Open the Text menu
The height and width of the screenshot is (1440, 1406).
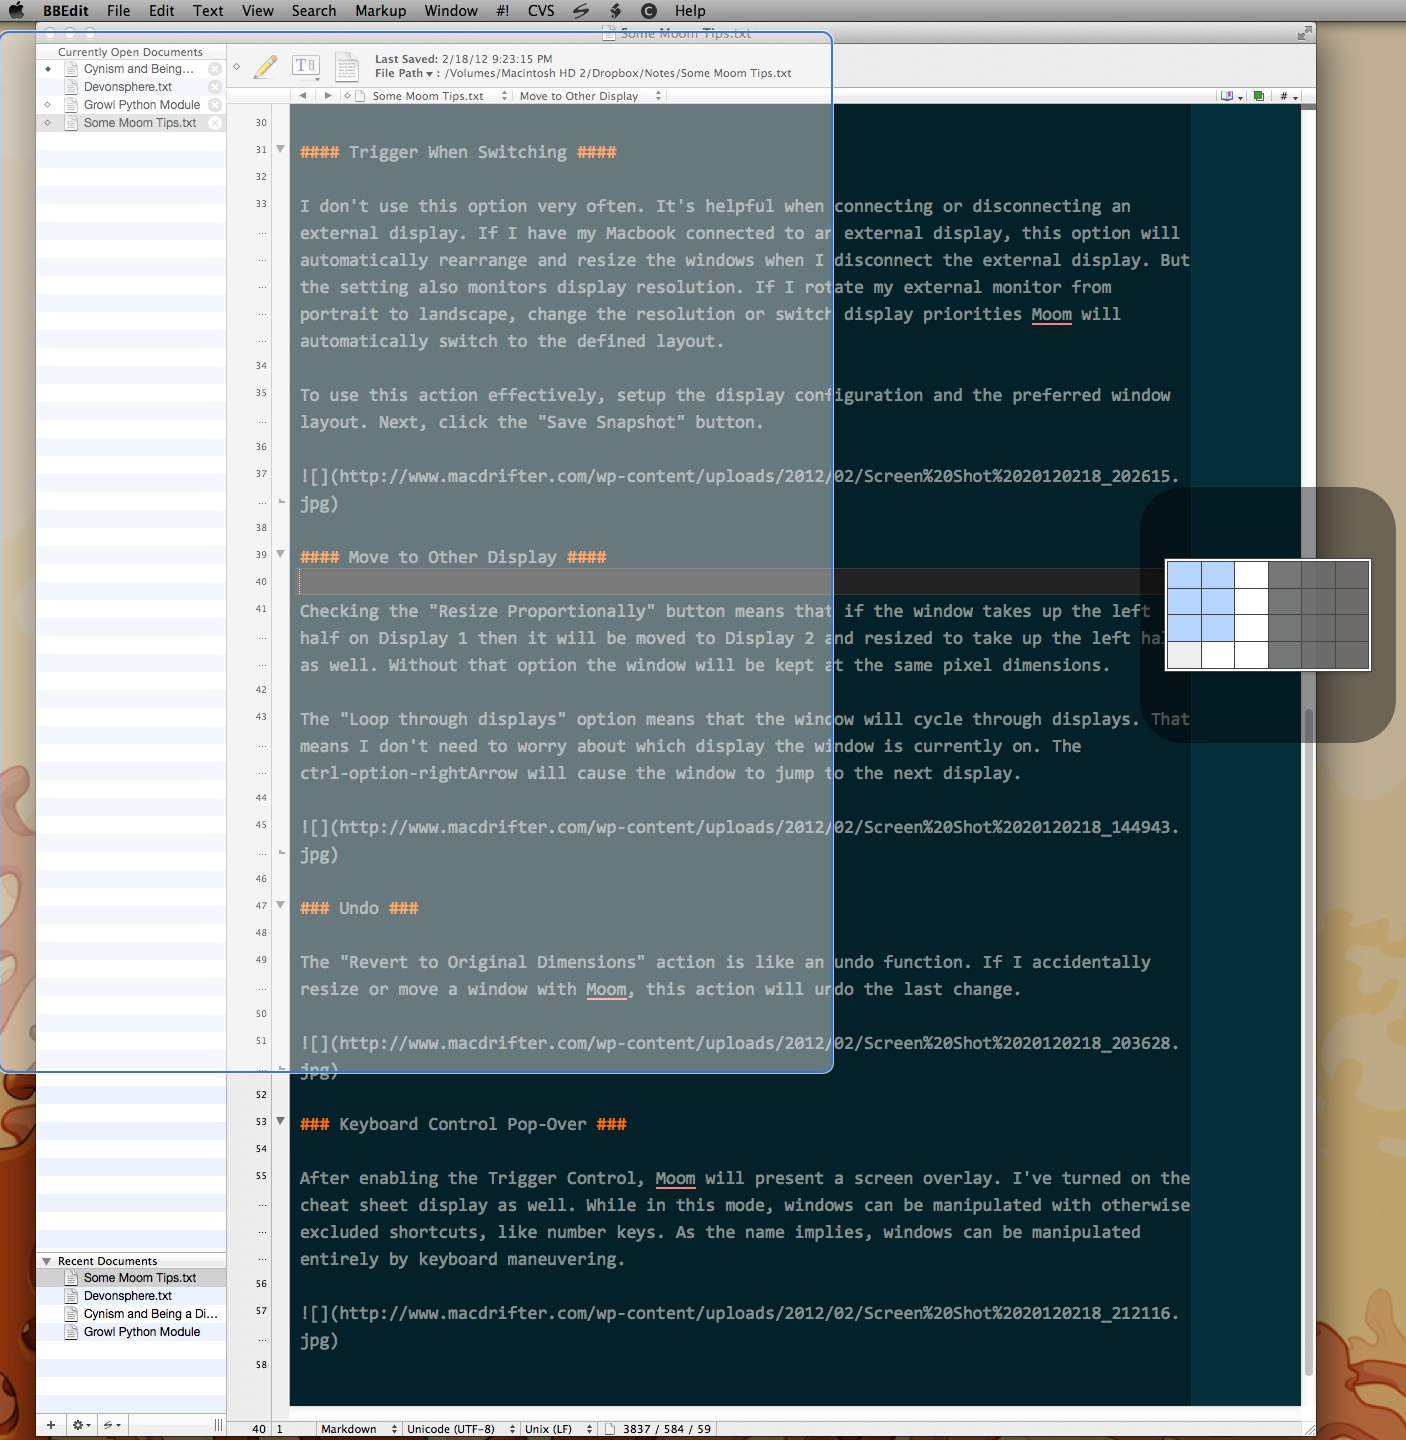pos(208,11)
